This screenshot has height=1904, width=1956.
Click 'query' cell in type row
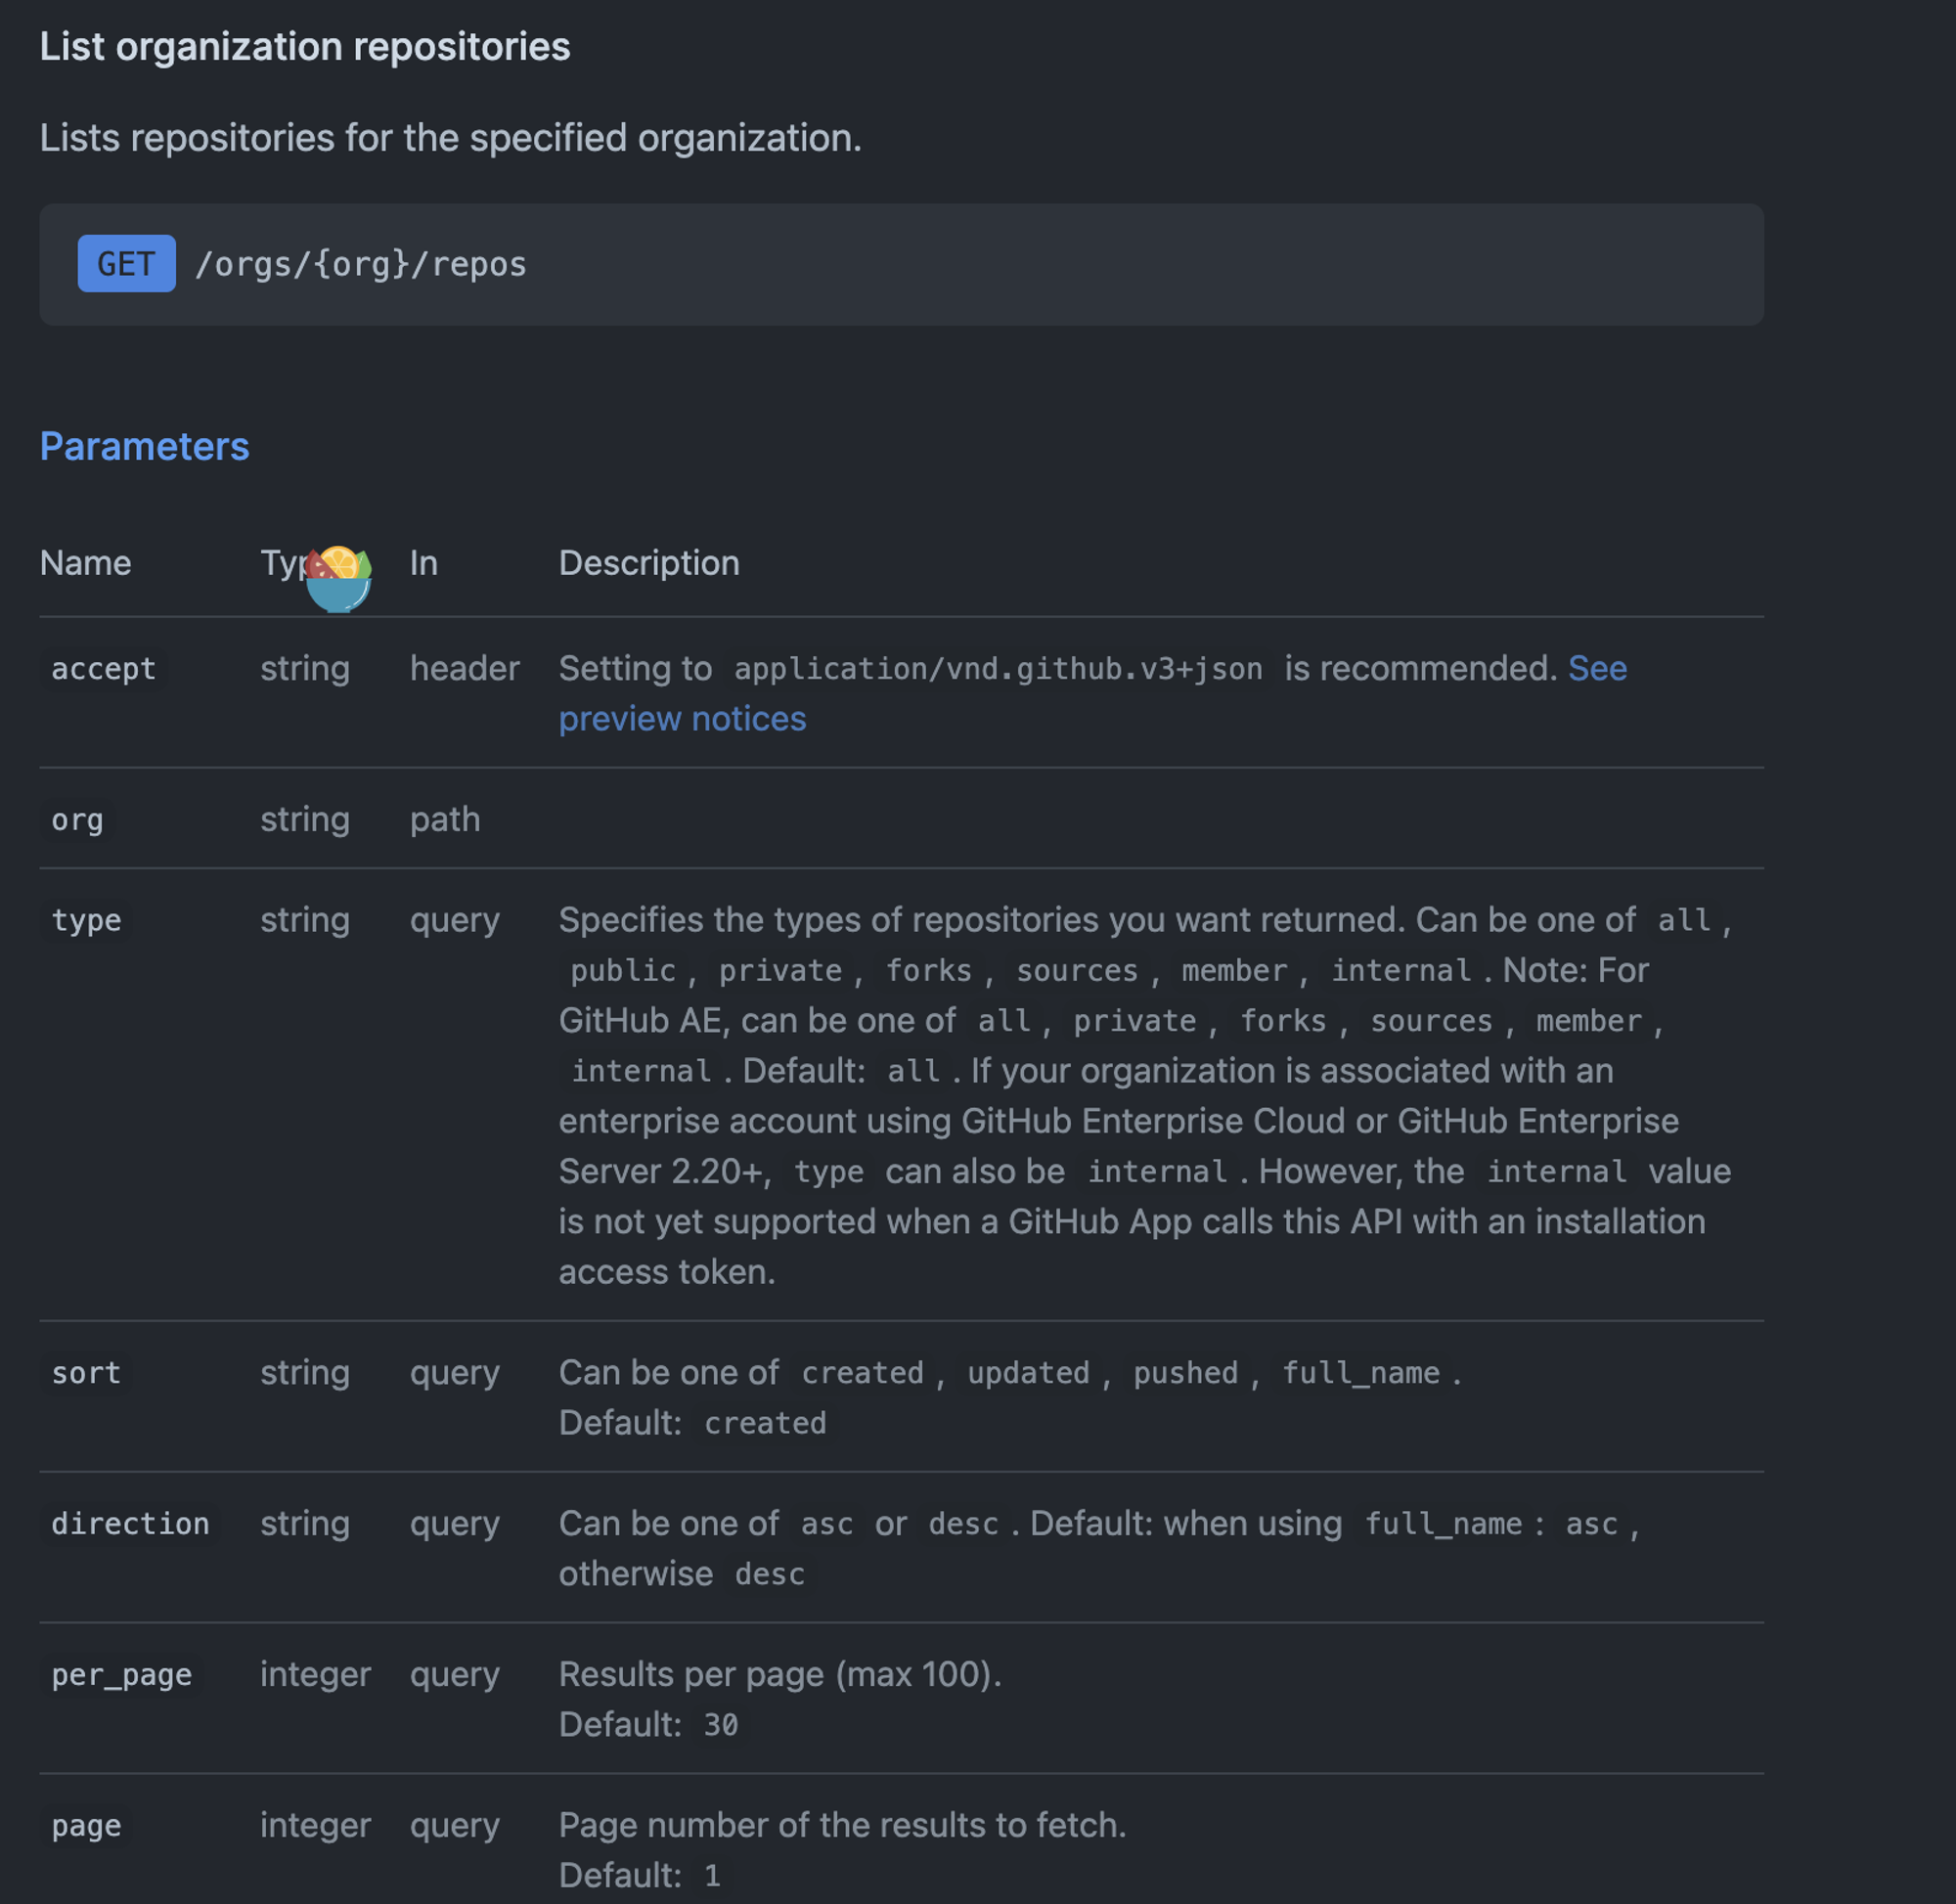tap(455, 920)
